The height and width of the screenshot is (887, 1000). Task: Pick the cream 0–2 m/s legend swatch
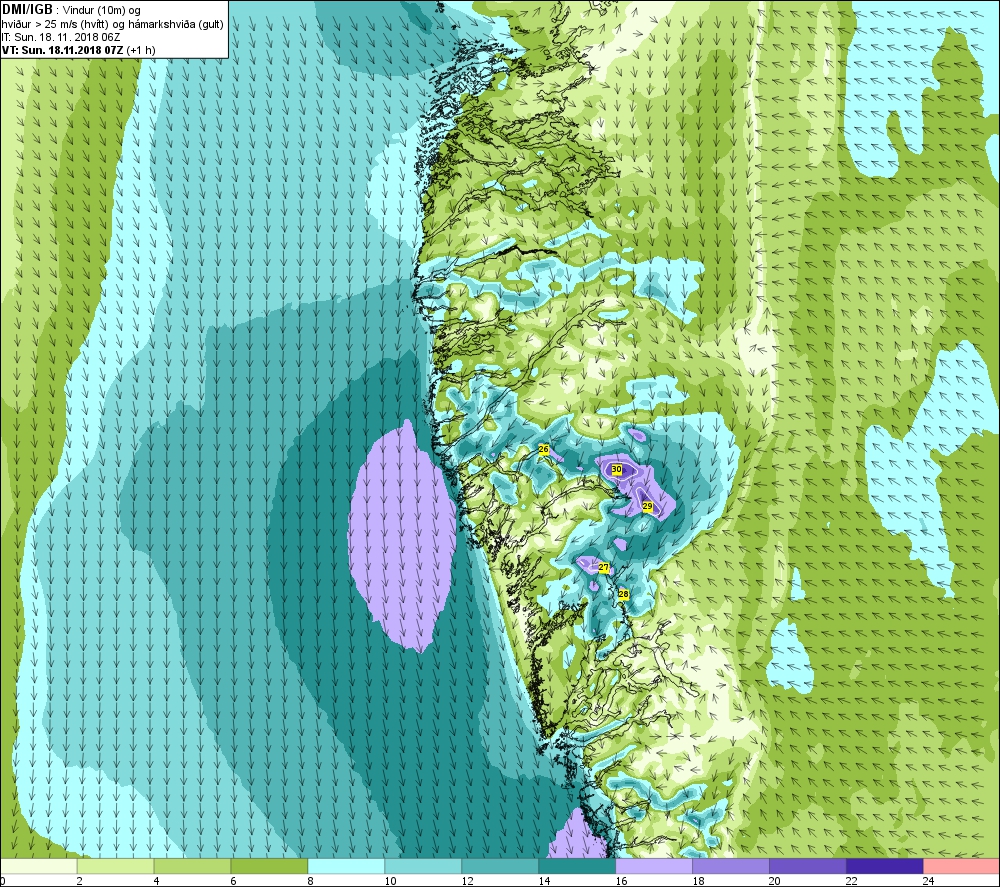[x=38, y=866]
